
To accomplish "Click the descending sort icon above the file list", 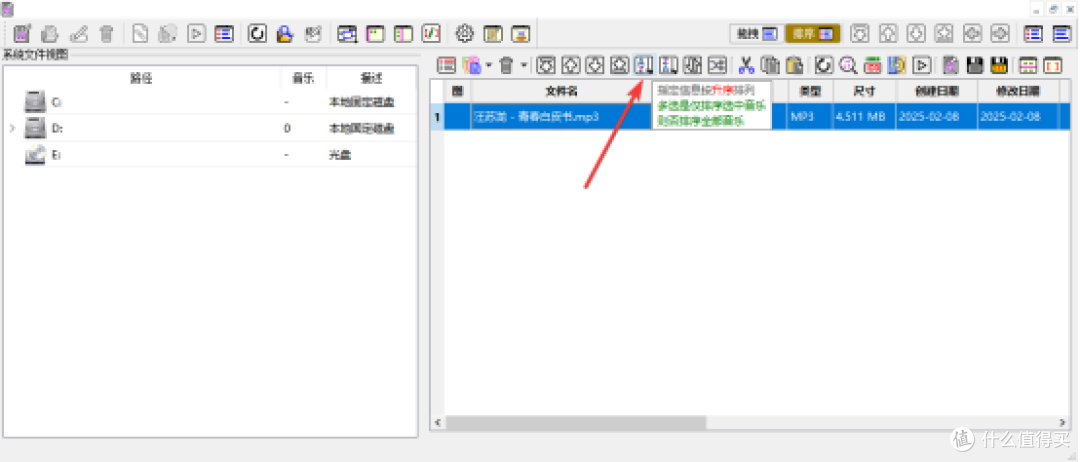I will click(x=669, y=65).
